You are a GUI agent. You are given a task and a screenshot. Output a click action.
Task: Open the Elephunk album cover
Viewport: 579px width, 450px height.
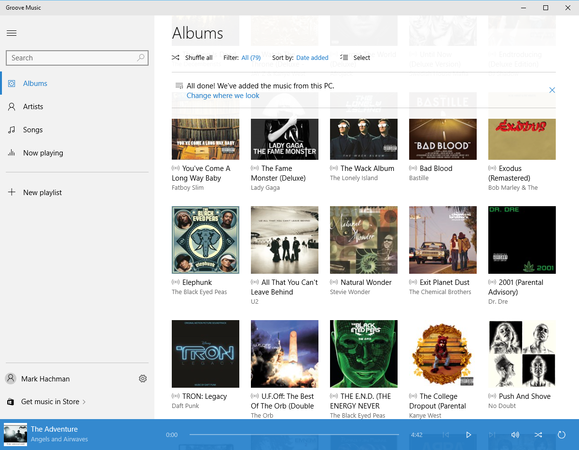(205, 240)
